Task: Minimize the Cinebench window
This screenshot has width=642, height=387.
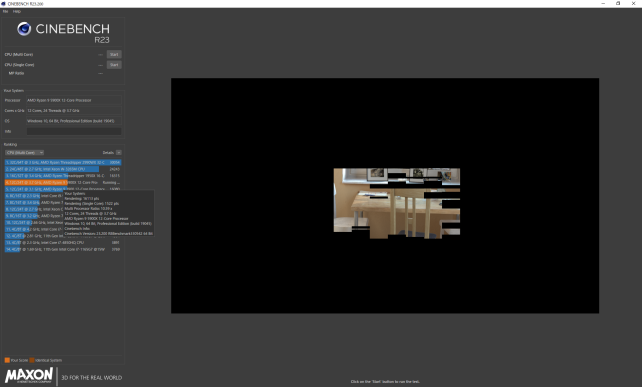Action: pos(603,3)
